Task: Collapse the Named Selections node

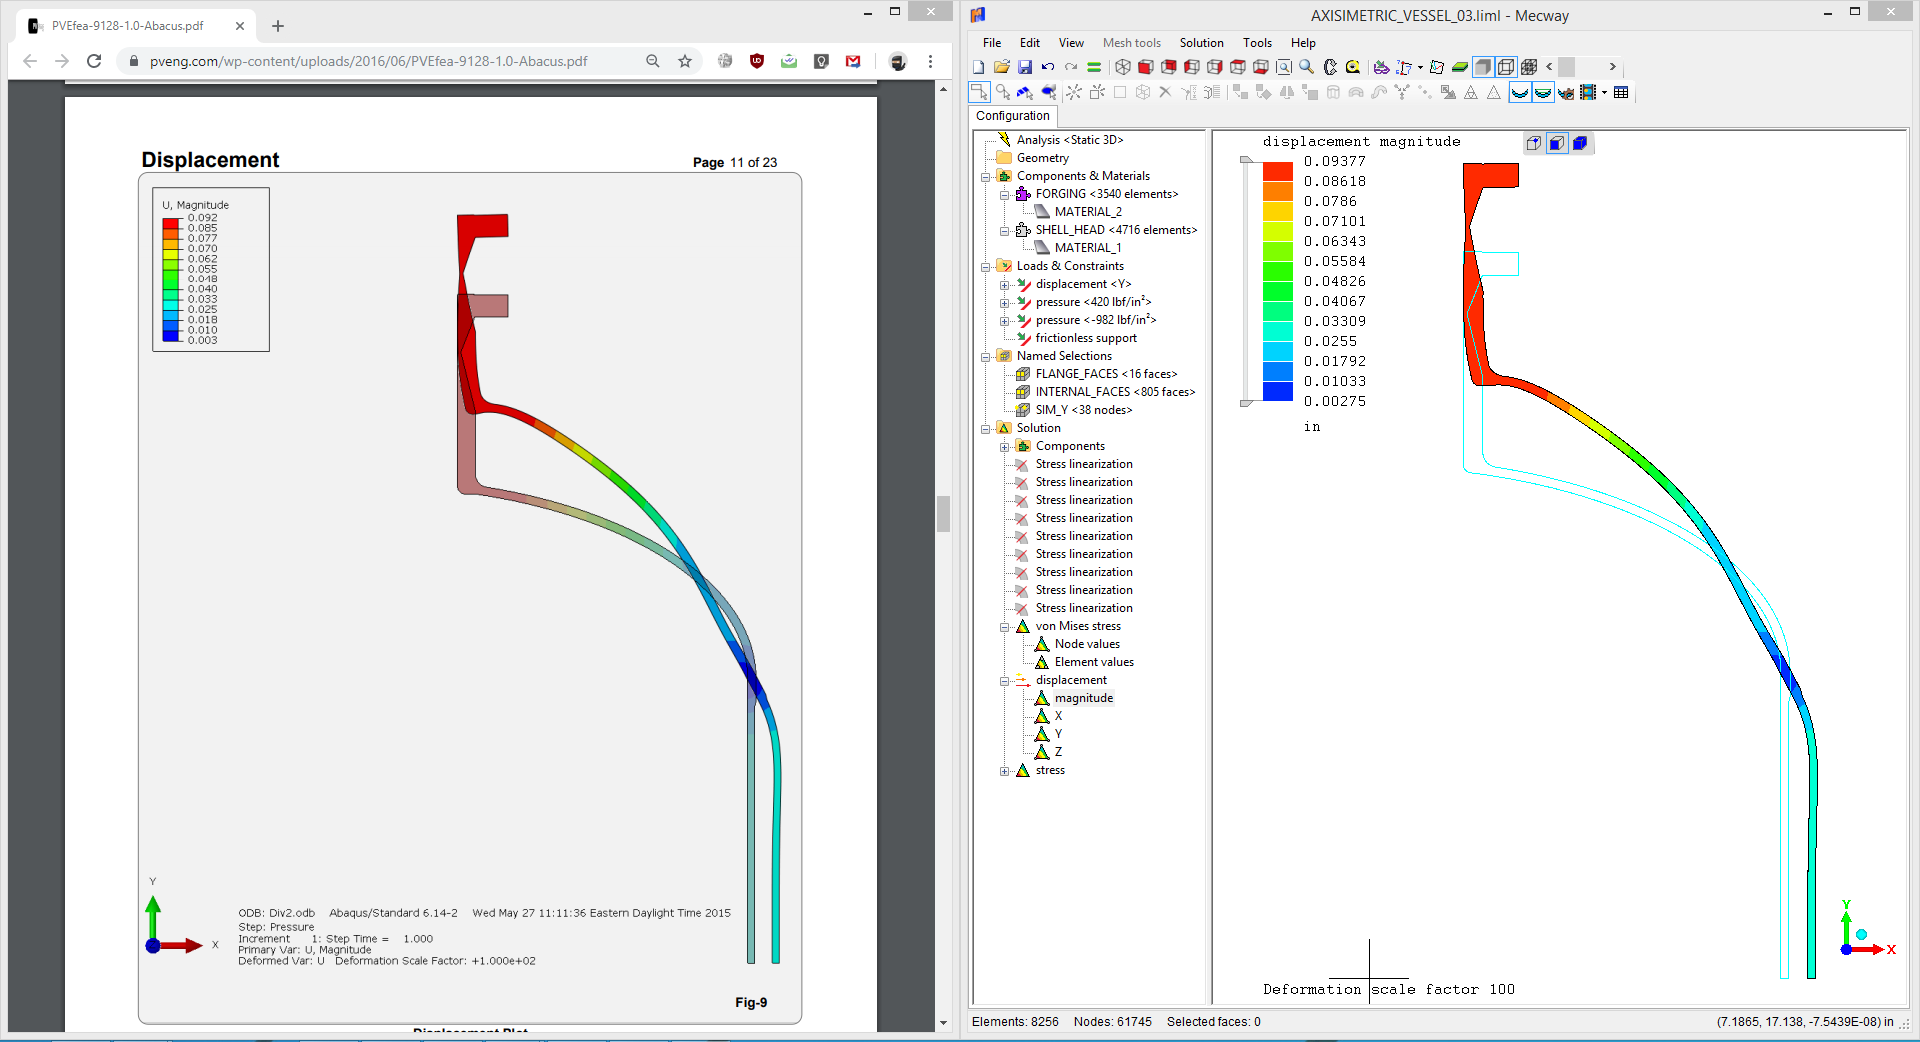Action: pos(986,357)
